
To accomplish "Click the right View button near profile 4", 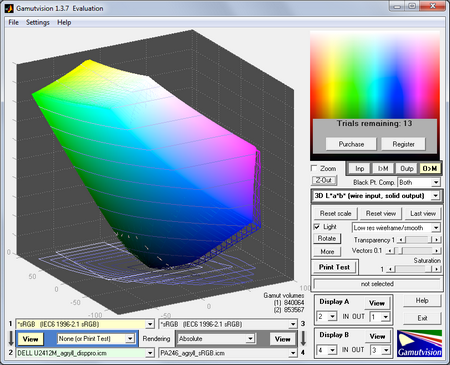I will click(282, 339).
